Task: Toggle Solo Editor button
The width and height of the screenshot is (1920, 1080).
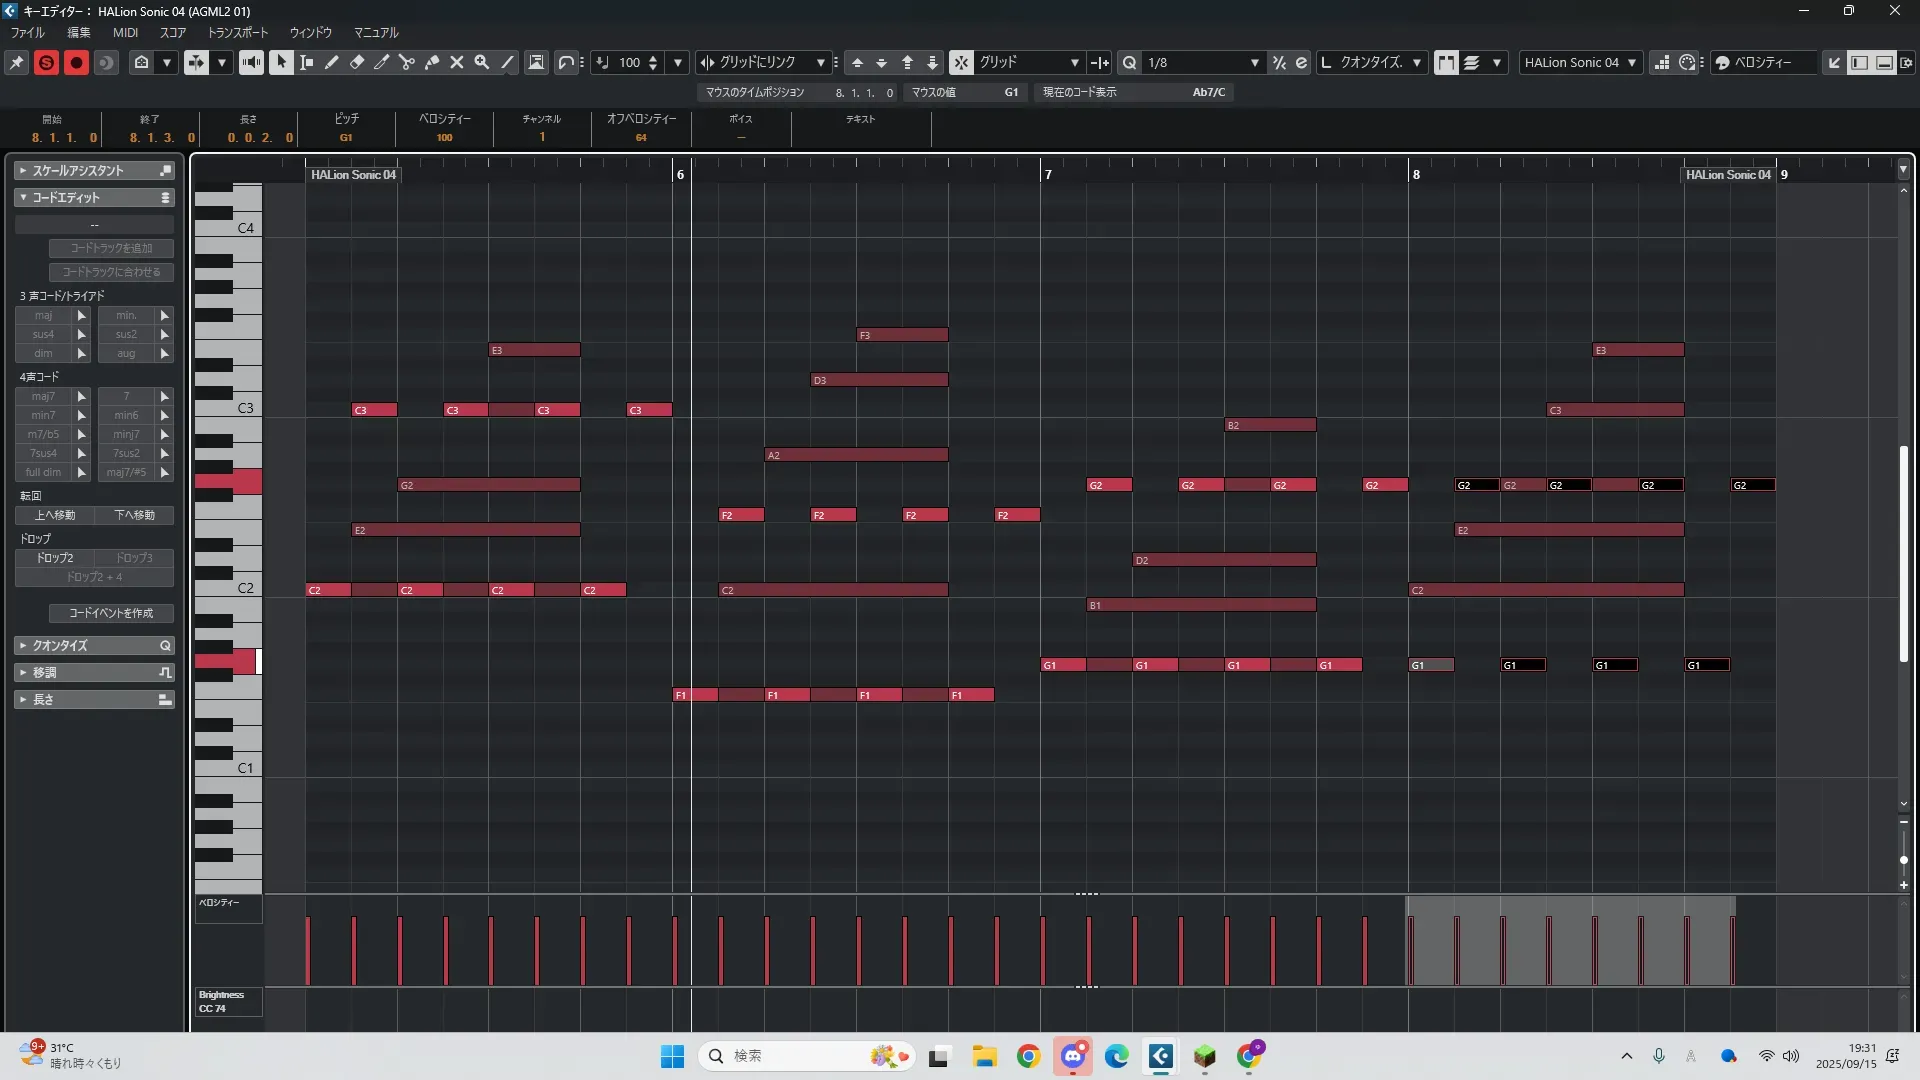Action: click(x=46, y=62)
